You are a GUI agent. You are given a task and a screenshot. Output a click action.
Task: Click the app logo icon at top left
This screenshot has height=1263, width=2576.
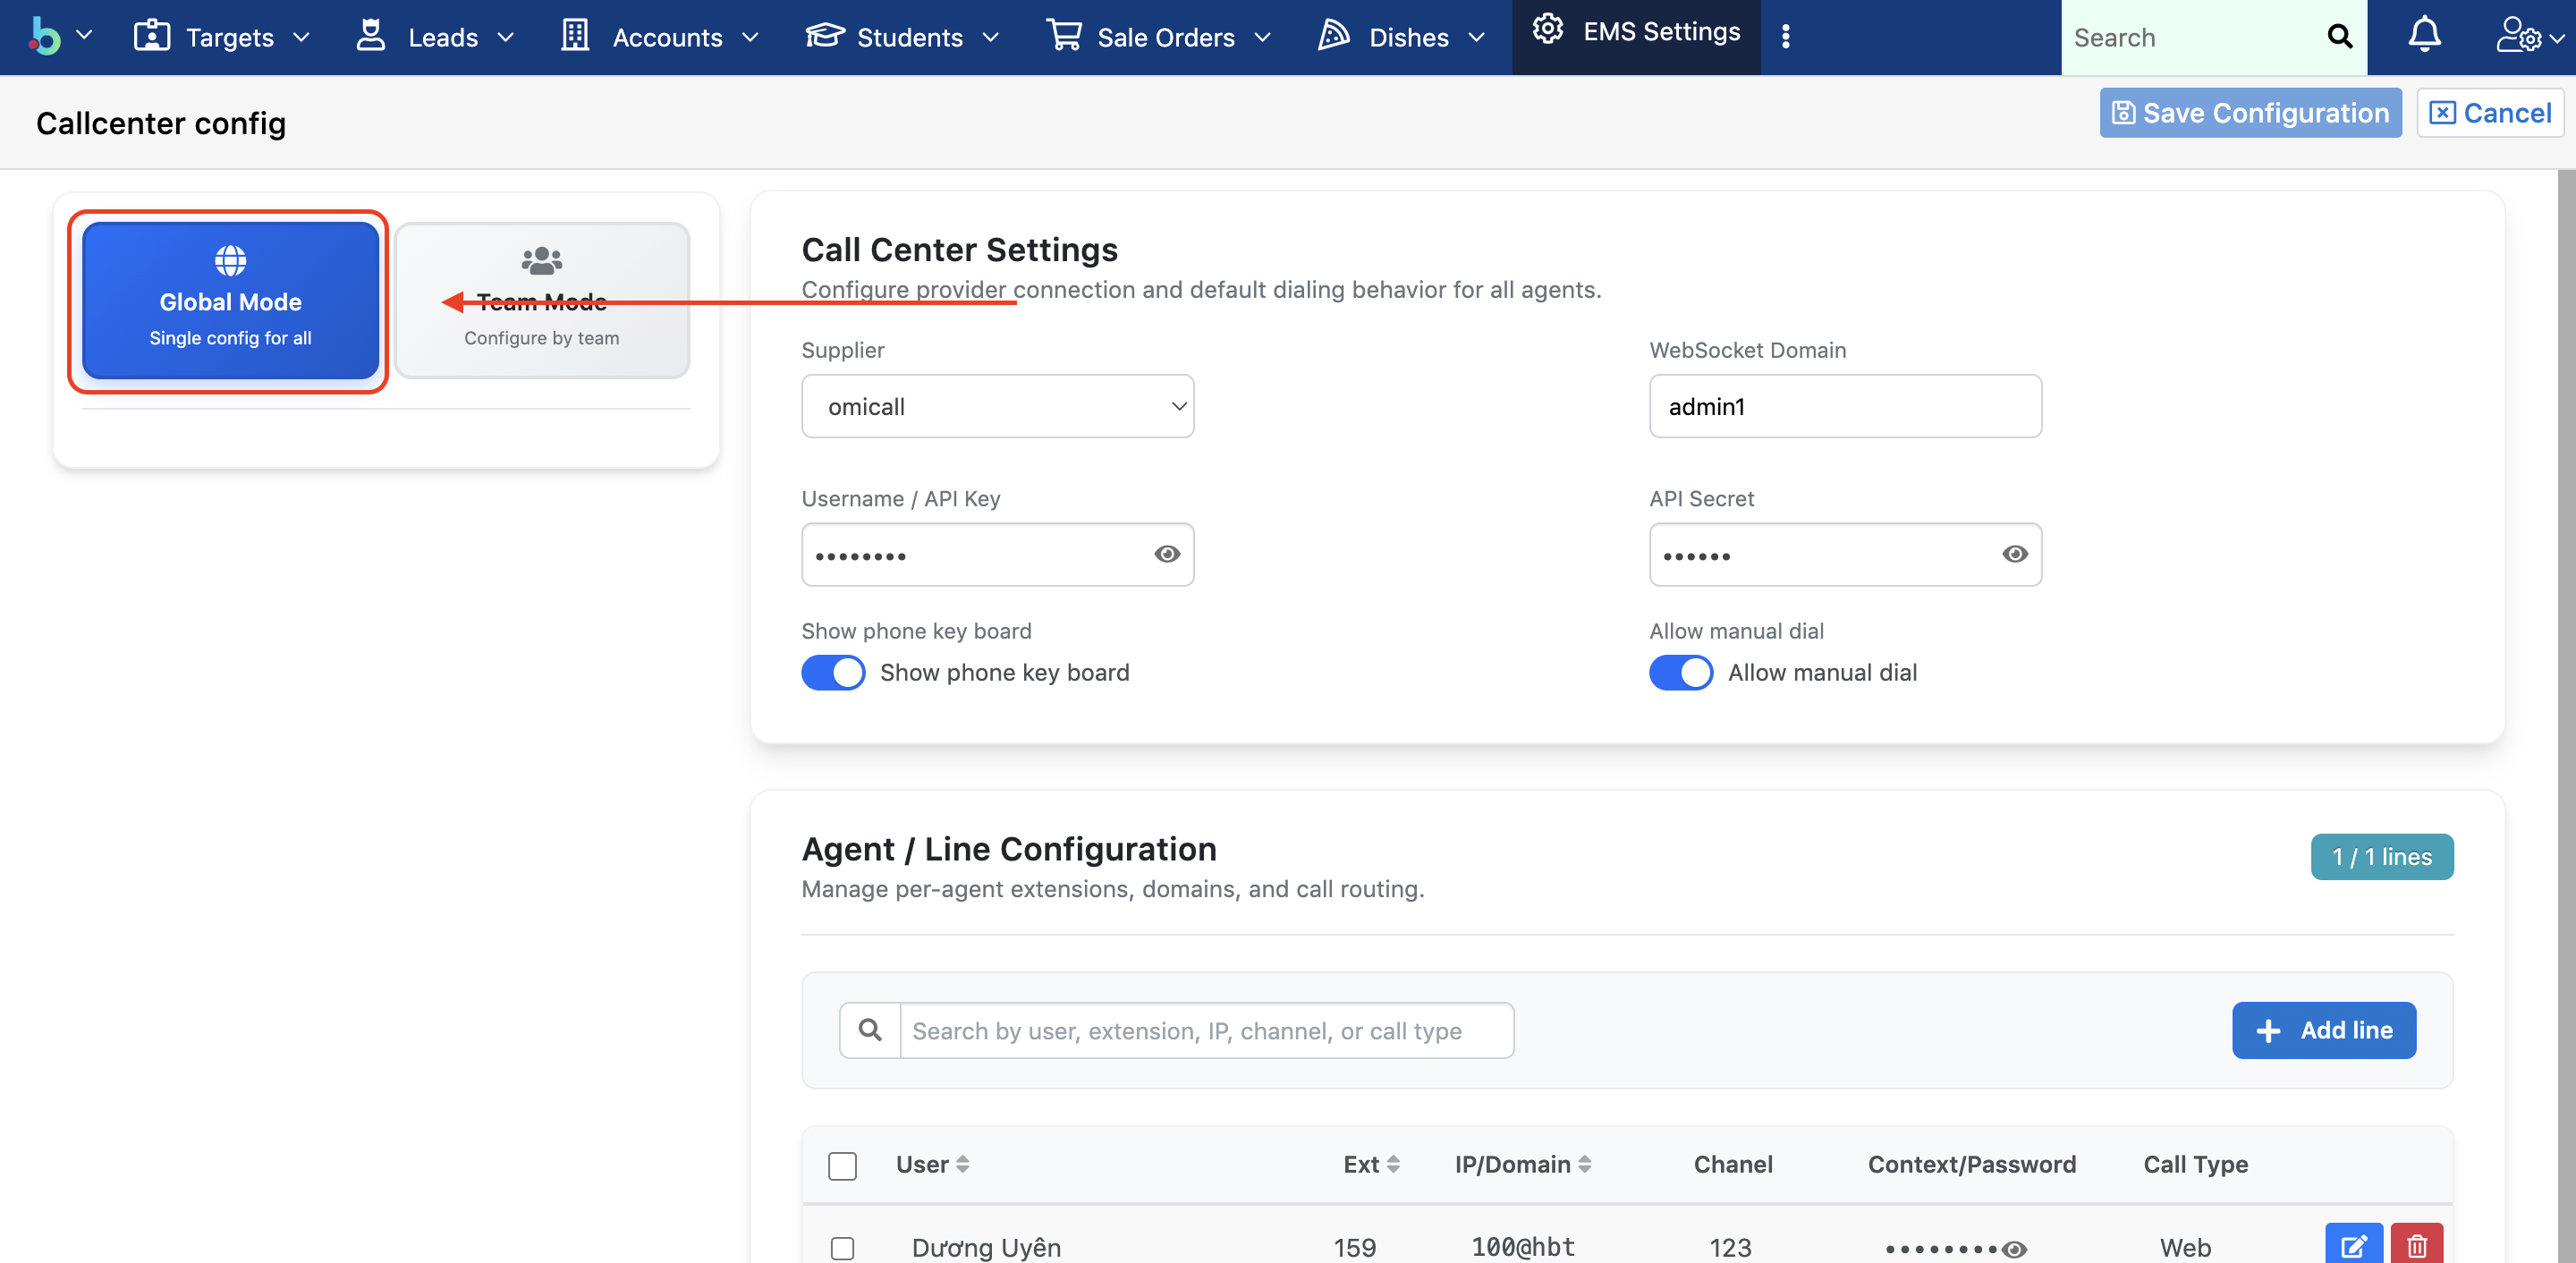click(x=45, y=36)
